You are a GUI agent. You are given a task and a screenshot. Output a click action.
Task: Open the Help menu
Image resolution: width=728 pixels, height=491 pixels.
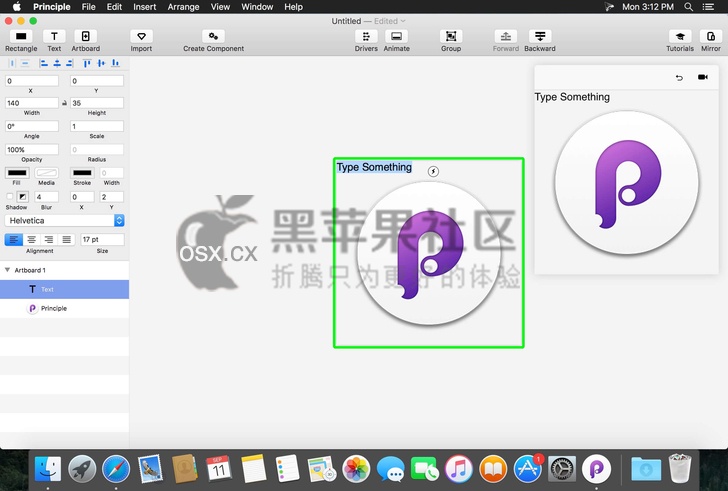tap(293, 7)
